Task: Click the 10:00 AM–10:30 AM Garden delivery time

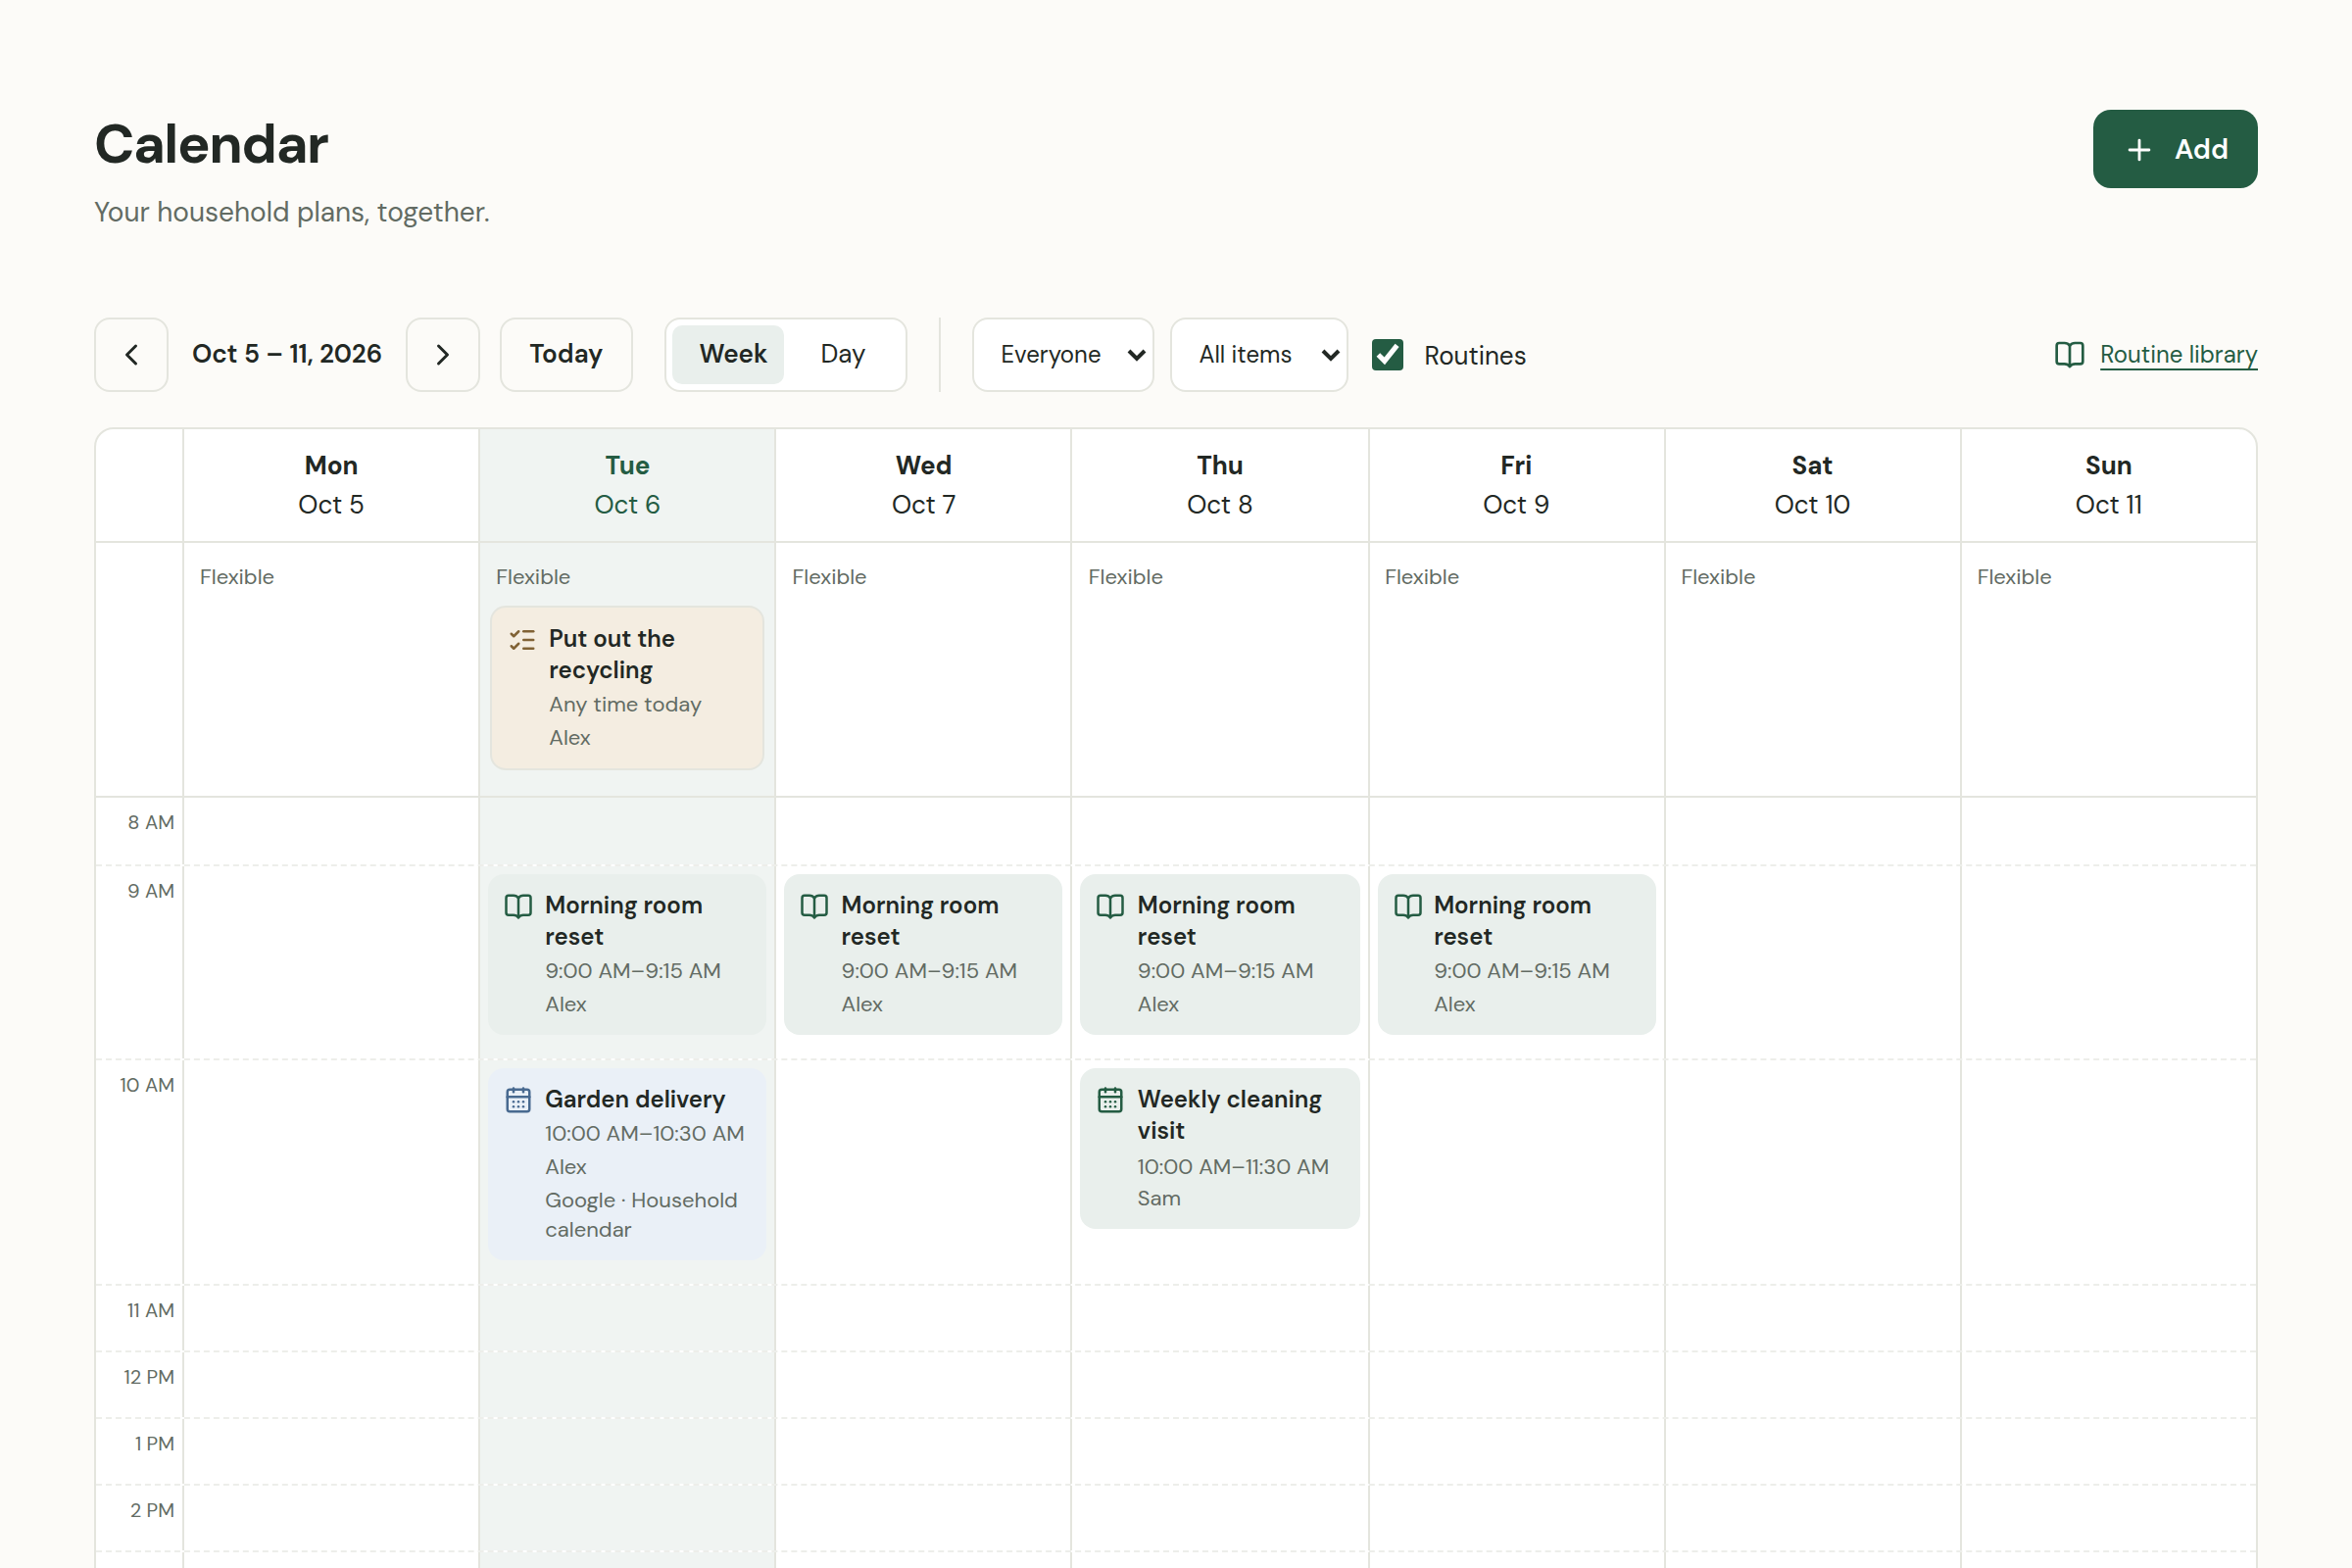Action: click(645, 1133)
